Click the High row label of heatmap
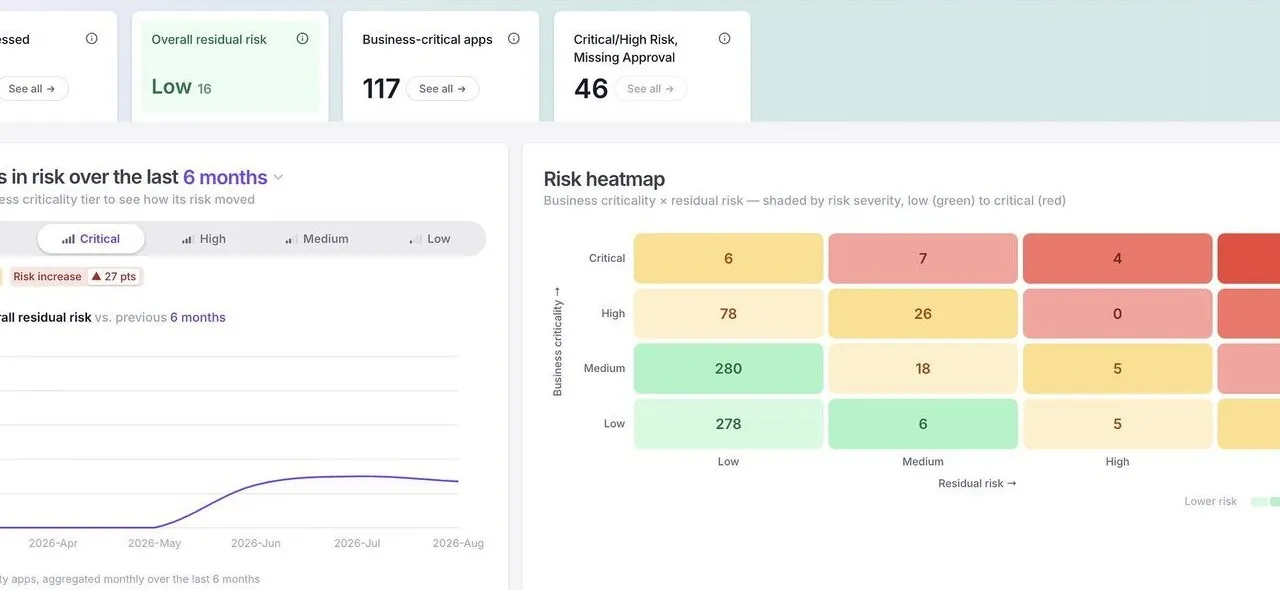 (x=613, y=313)
